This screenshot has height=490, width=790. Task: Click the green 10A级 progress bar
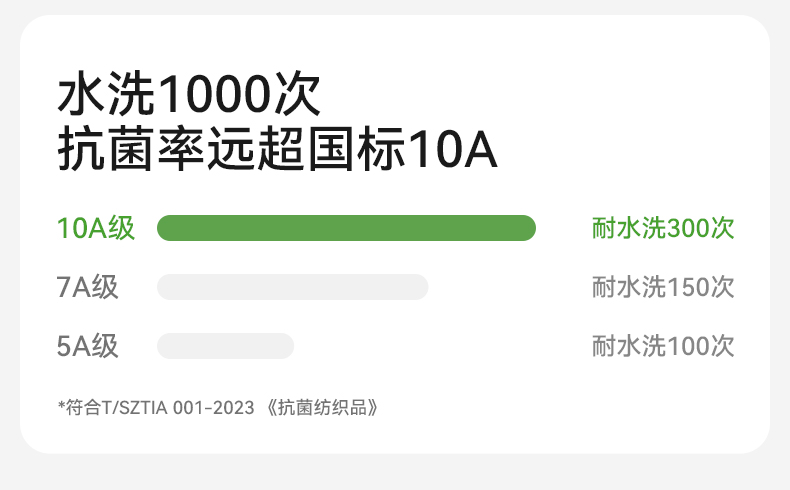pos(346,228)
